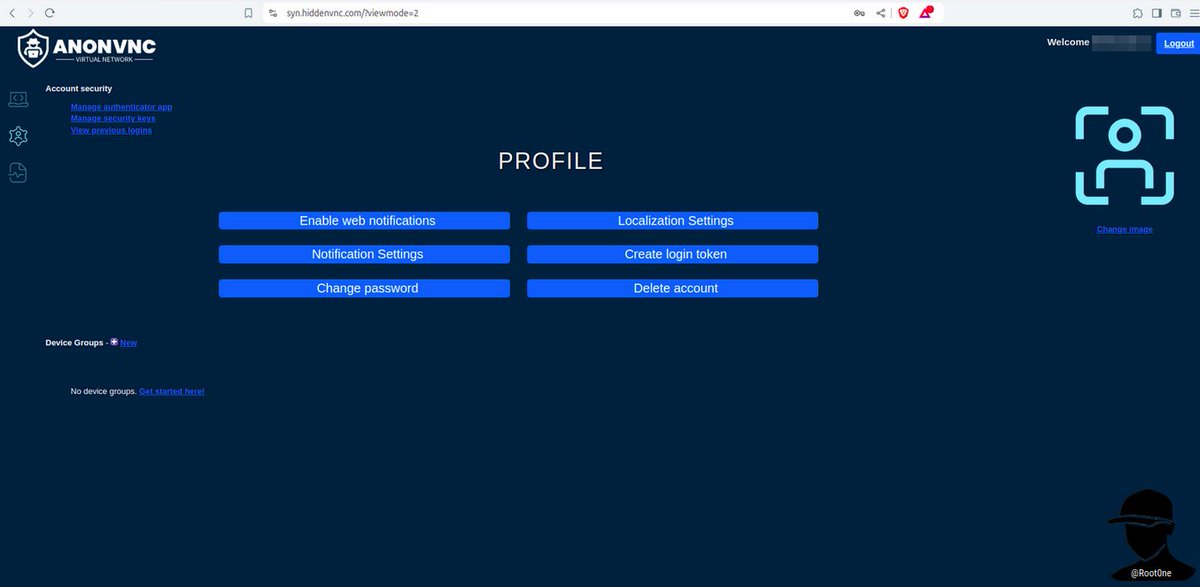Open the account gear icon in sidebar

(18, 136)
